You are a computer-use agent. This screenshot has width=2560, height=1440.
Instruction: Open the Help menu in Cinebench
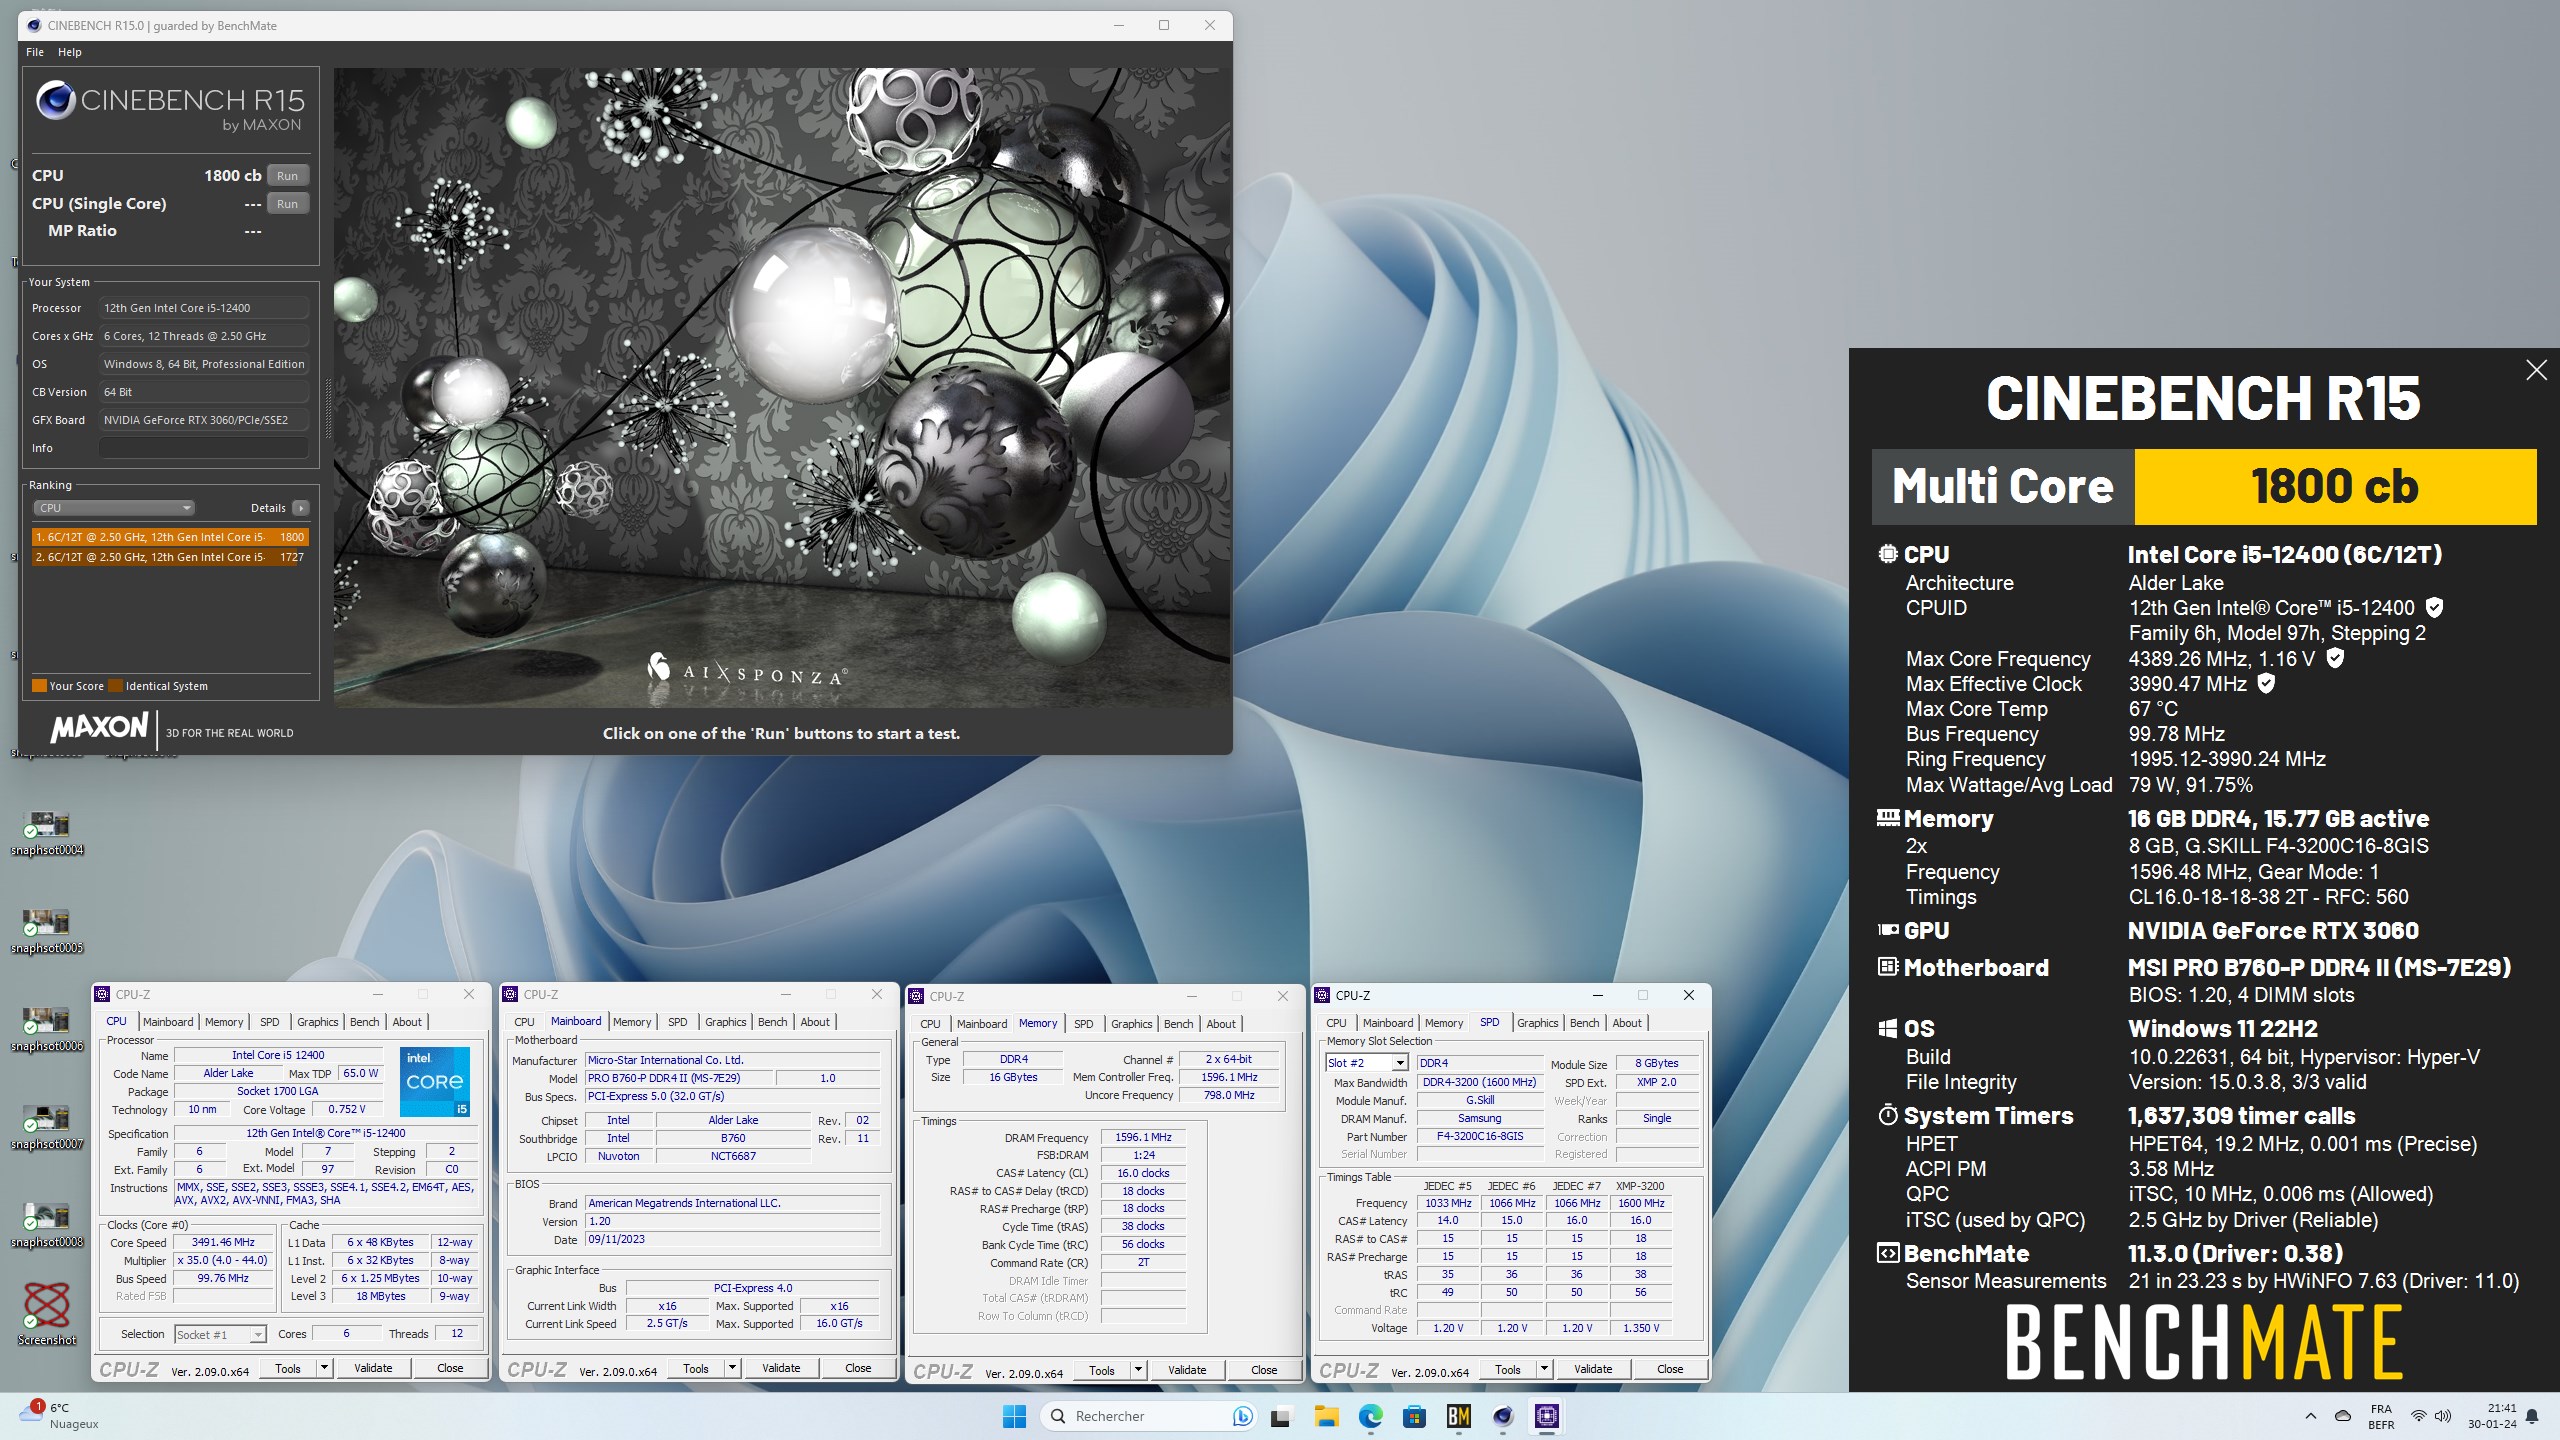(x=70, y=52)
